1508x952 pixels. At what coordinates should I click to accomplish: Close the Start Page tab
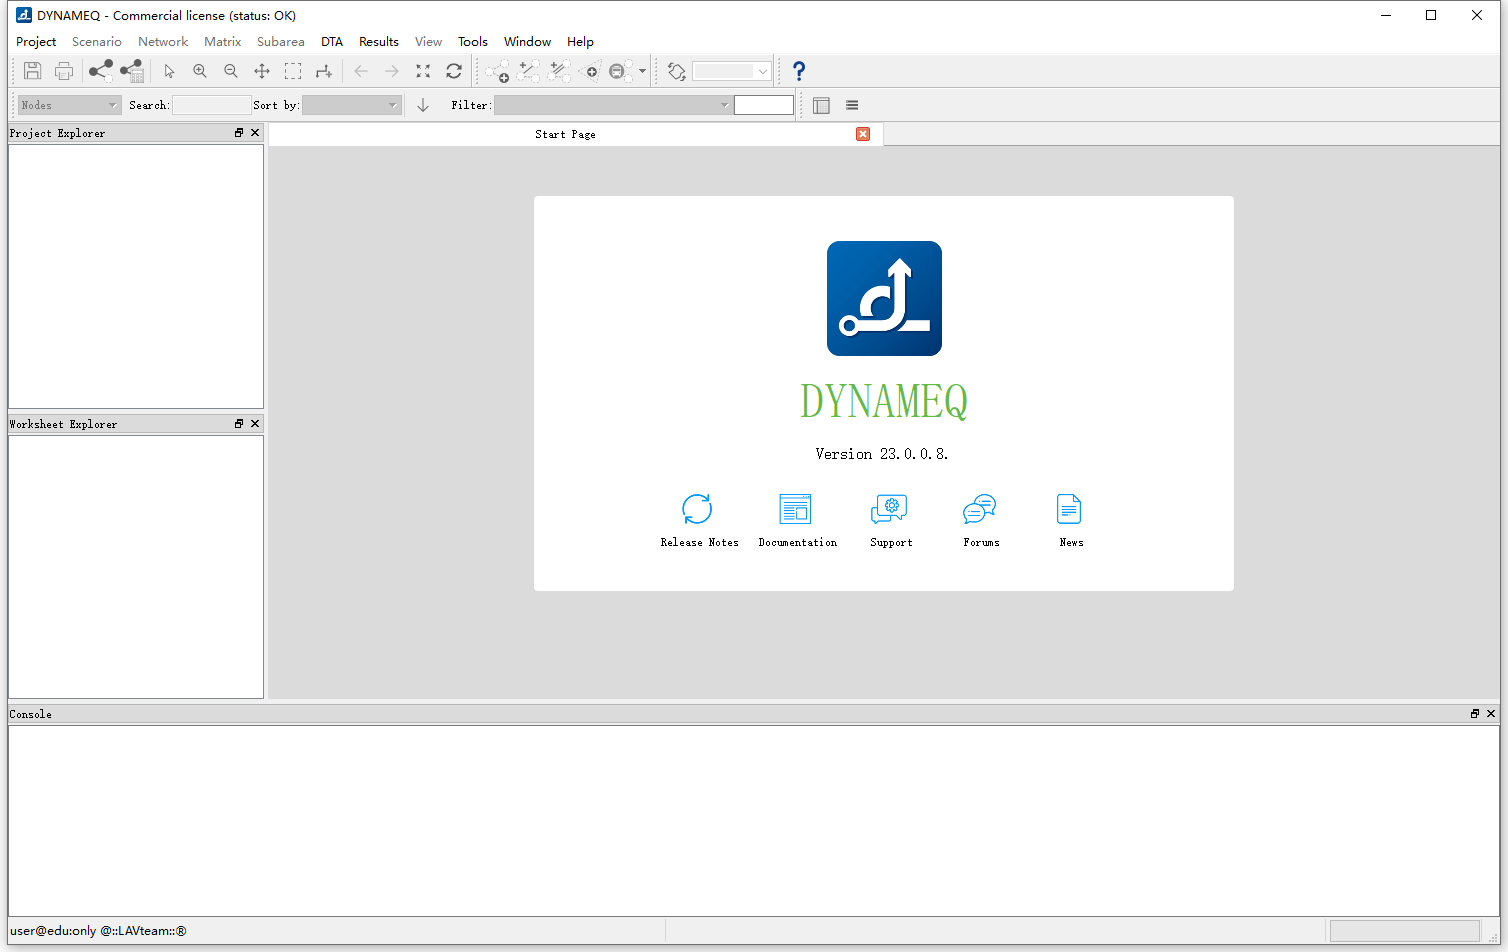tap(863, 134)
